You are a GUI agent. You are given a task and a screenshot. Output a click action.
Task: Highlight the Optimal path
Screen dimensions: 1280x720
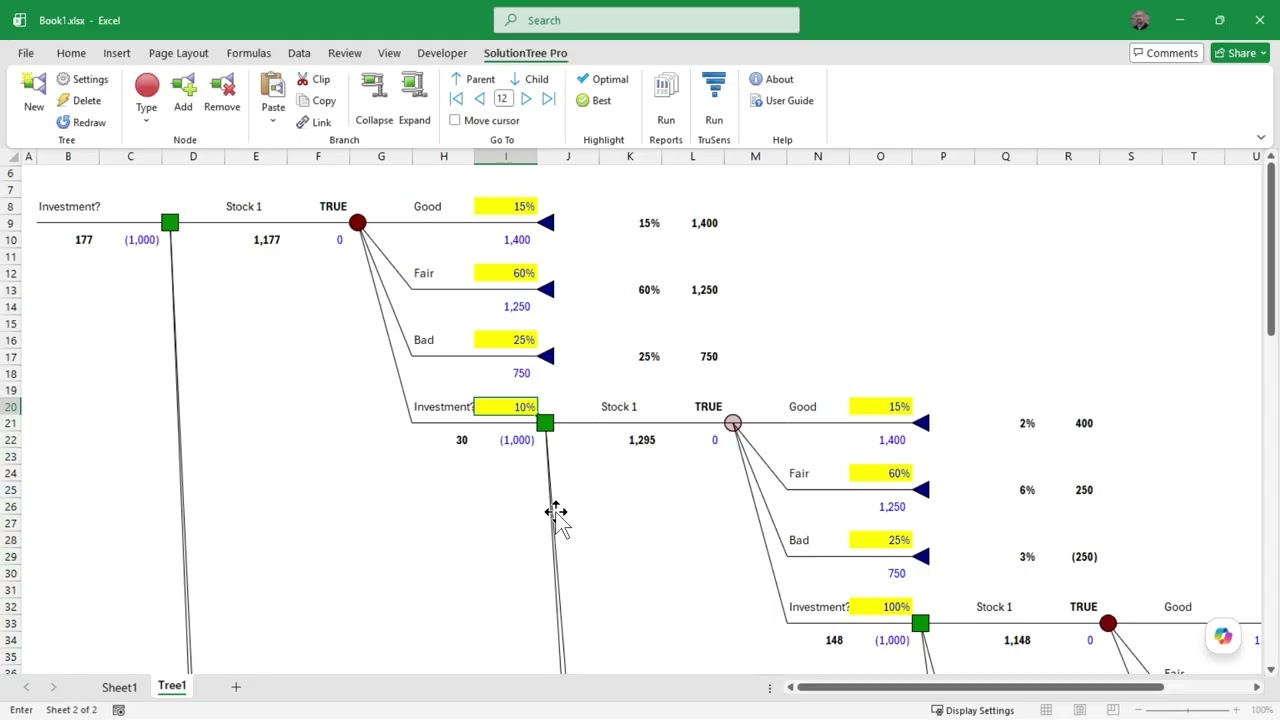click(x=602, y=79)
